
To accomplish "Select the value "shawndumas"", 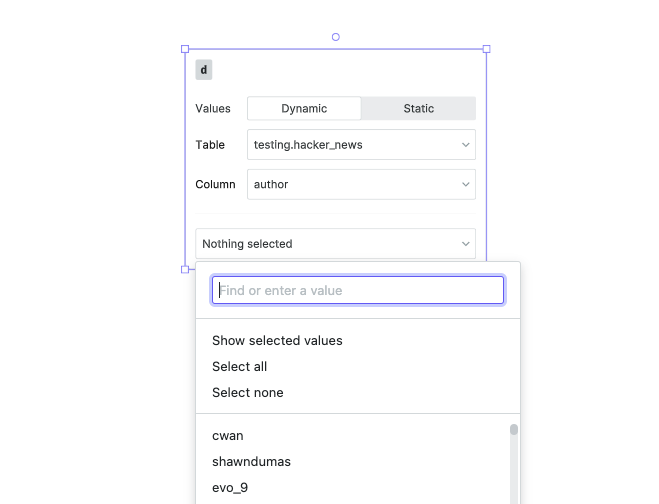I will (251, 462).
